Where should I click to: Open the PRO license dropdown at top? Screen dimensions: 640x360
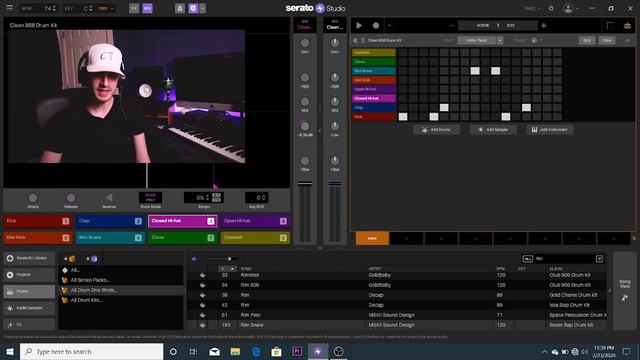[x=532, y=8]
